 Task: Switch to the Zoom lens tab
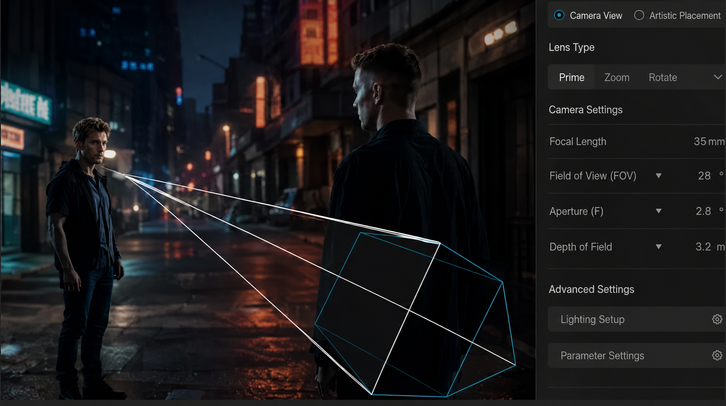point(617,77)
